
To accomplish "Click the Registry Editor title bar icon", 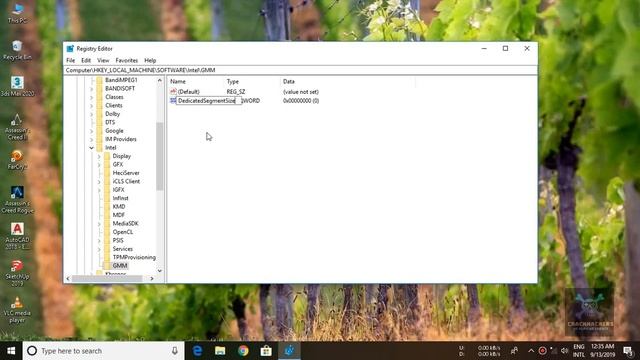I will coord(70,49).
